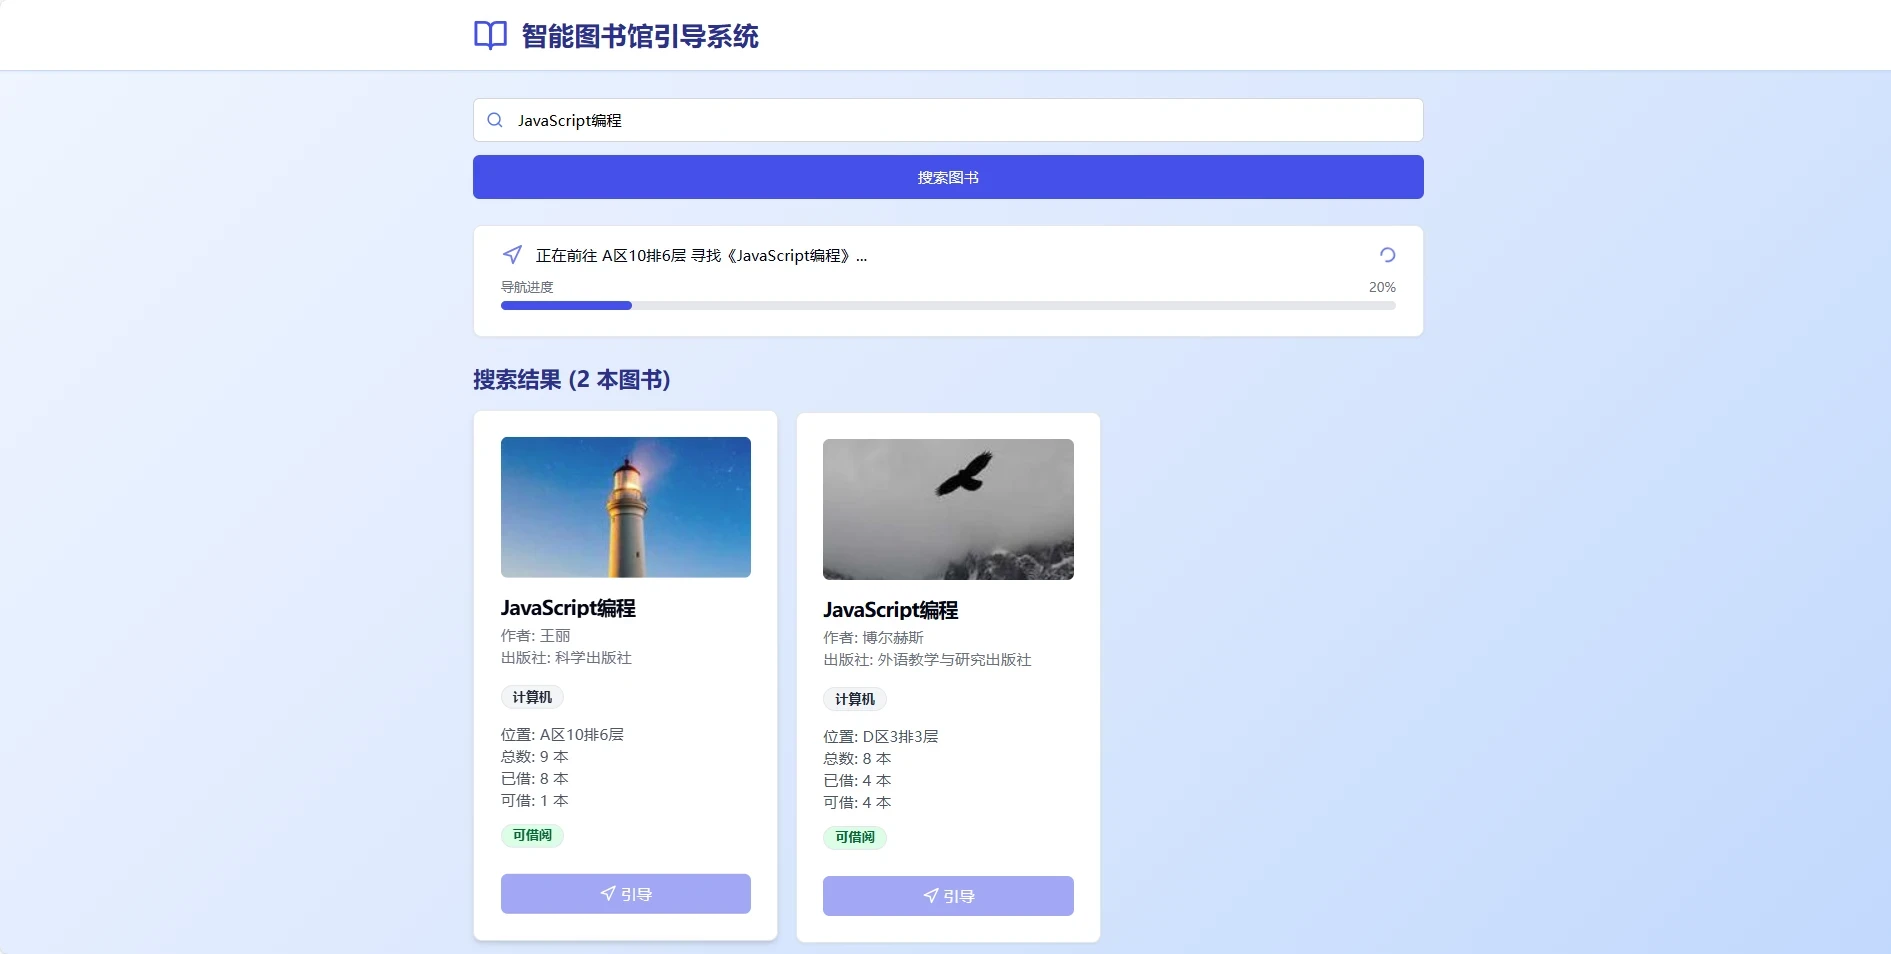The width and height of the screenshot is (1891, 954).
Task: Click the 可借阅 badge on the first book
Action: [x=532, y=835]
